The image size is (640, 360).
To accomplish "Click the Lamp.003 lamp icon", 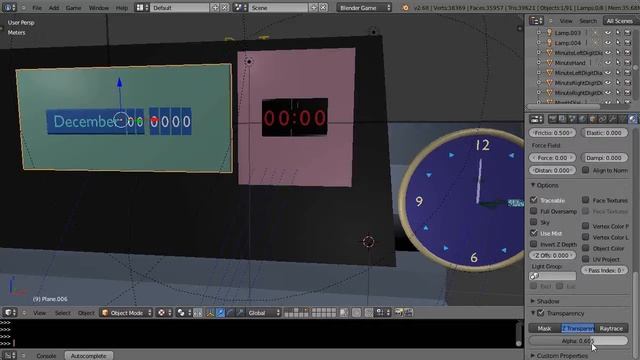I will 549,32.
